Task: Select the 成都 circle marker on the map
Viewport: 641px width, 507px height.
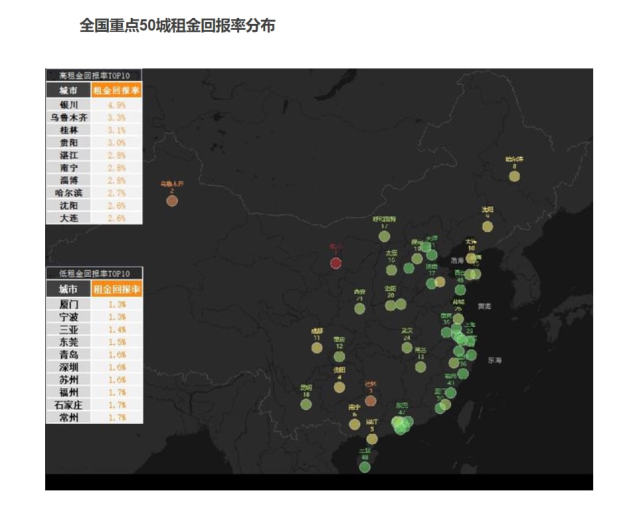Action: [316, 348]
